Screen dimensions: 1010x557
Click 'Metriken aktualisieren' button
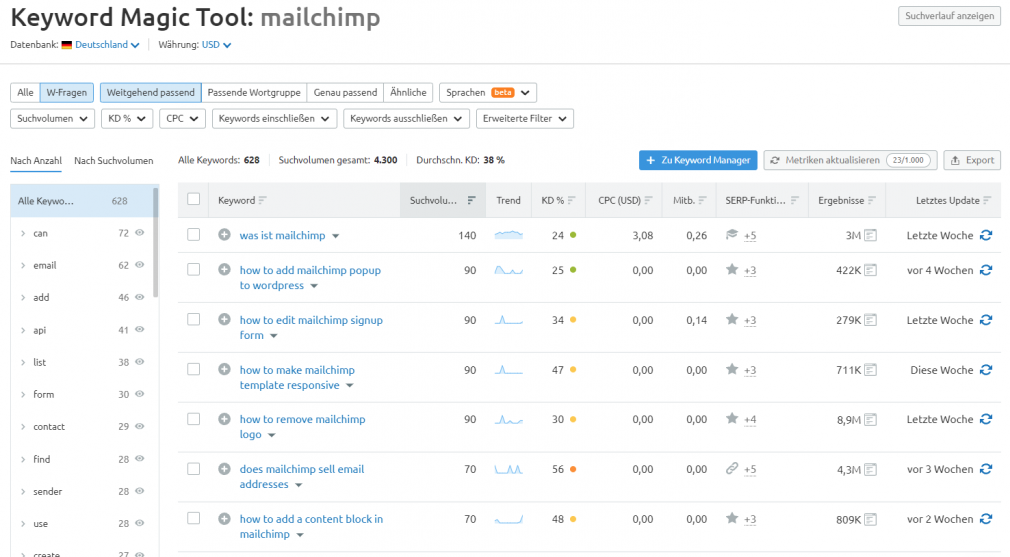pyautogui.click(x=850, y=160)
